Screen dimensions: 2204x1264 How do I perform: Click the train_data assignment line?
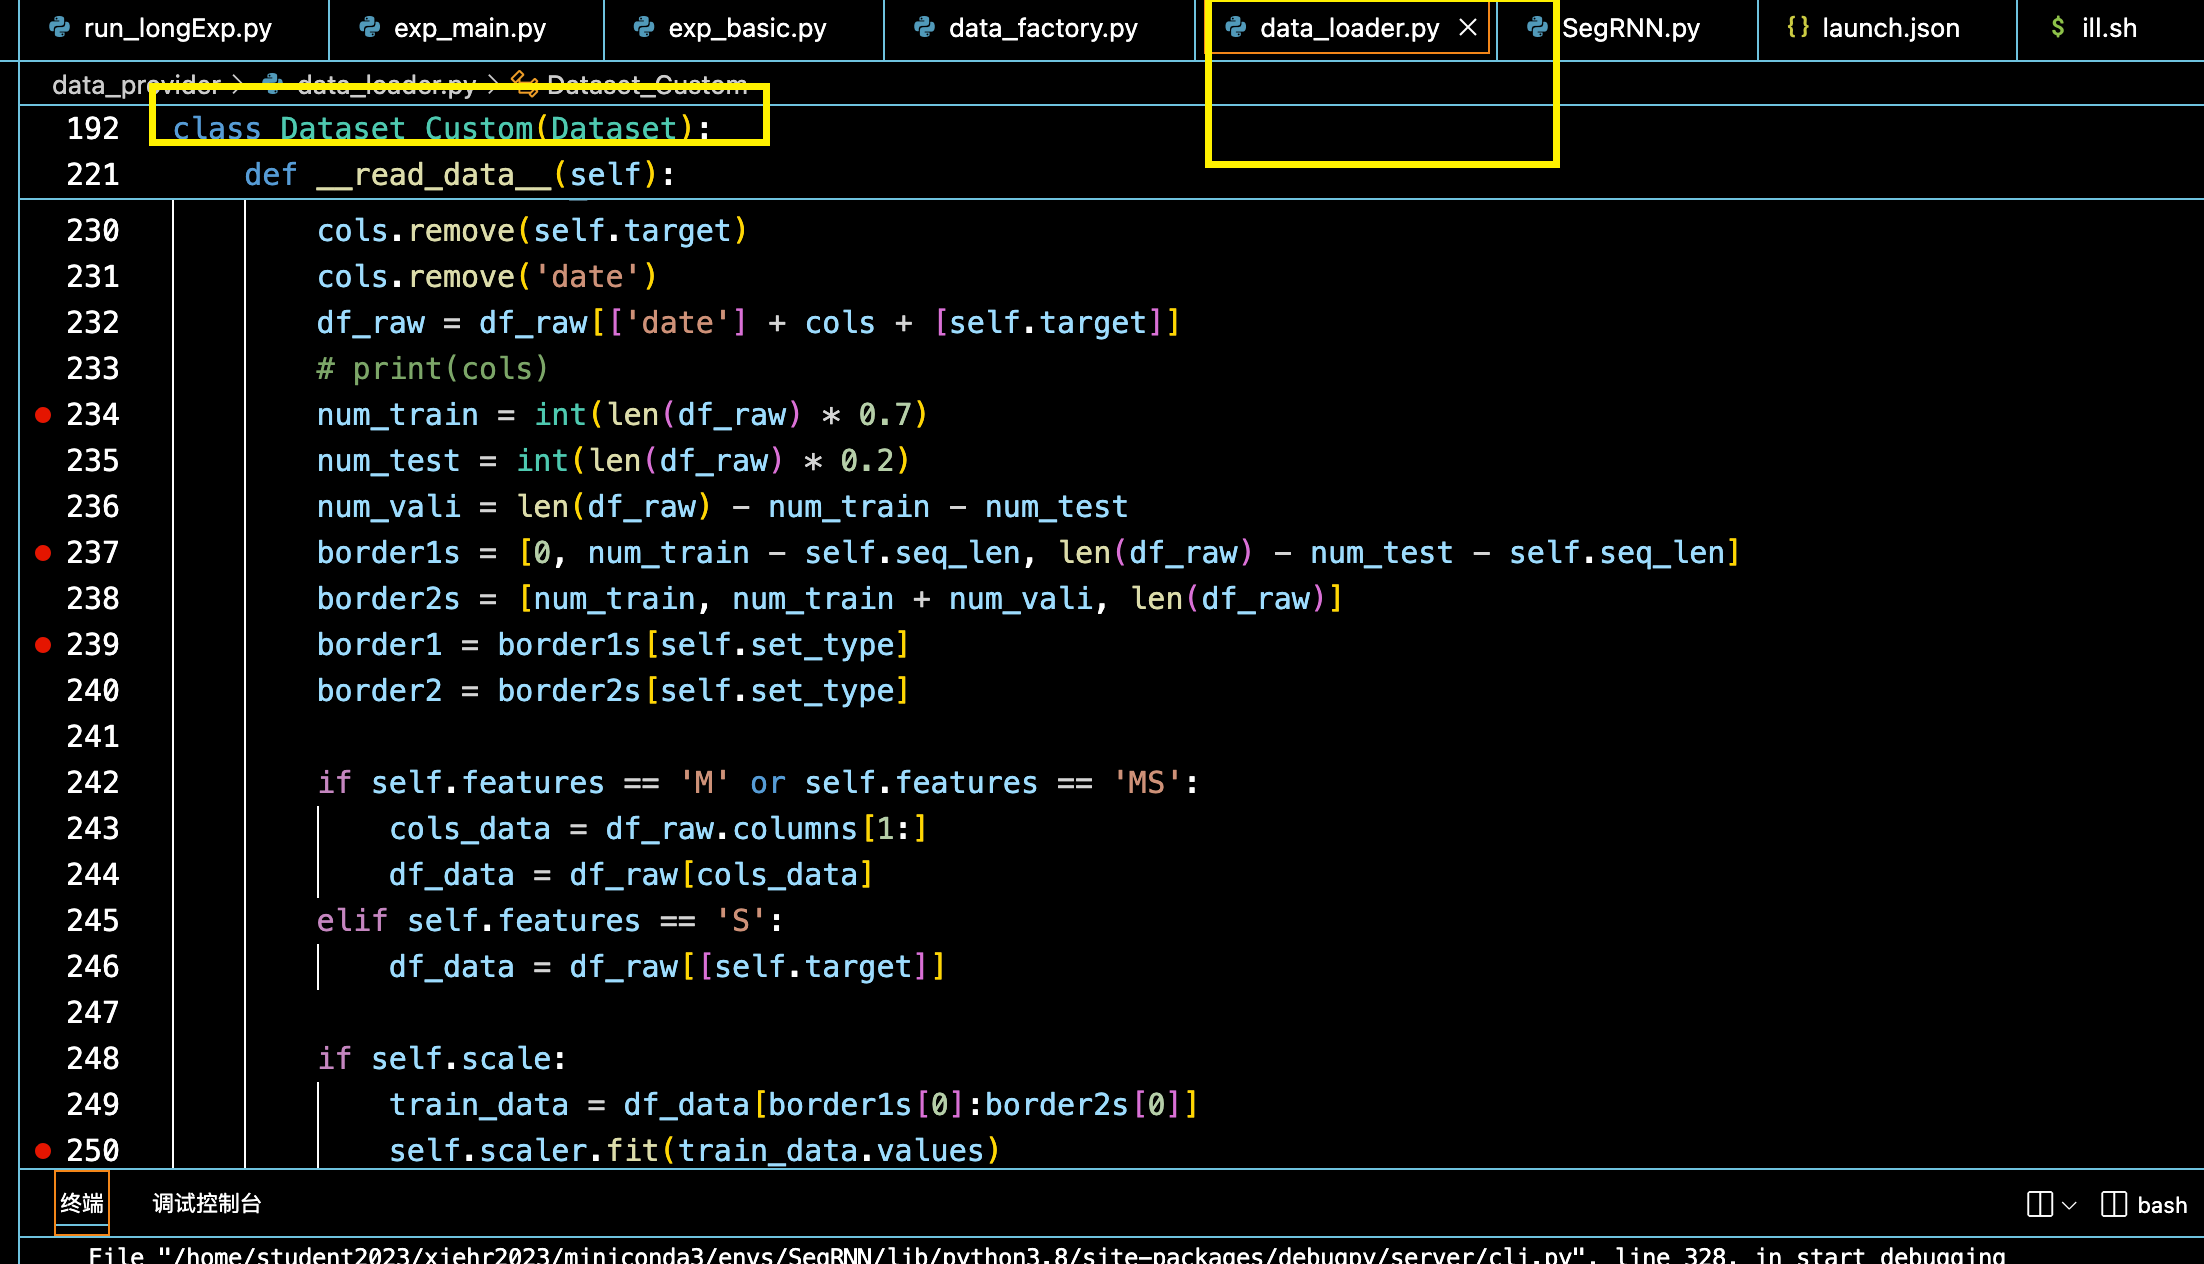[794, 1105]
